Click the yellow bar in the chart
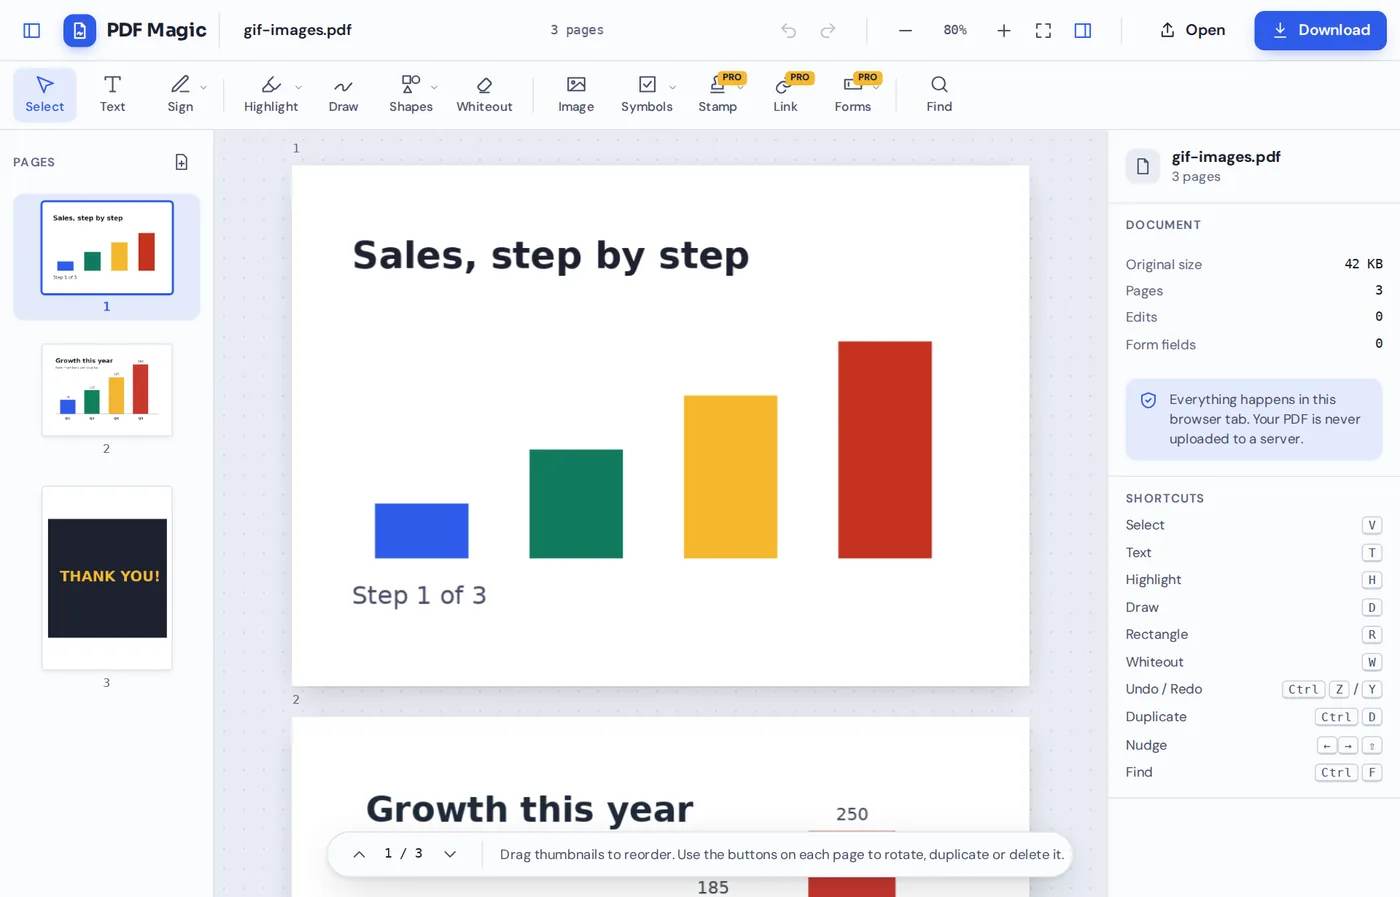 (x=730, y=477)
